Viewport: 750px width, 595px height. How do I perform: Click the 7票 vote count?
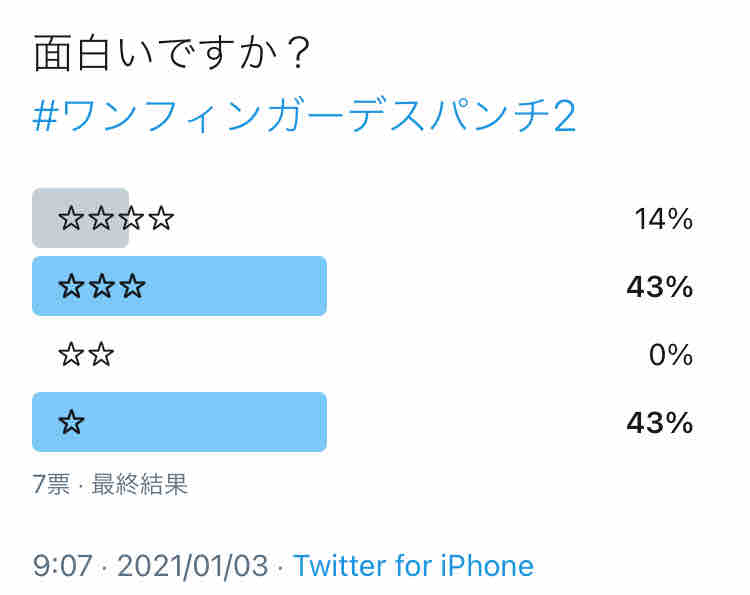click(x=51, y=485)
